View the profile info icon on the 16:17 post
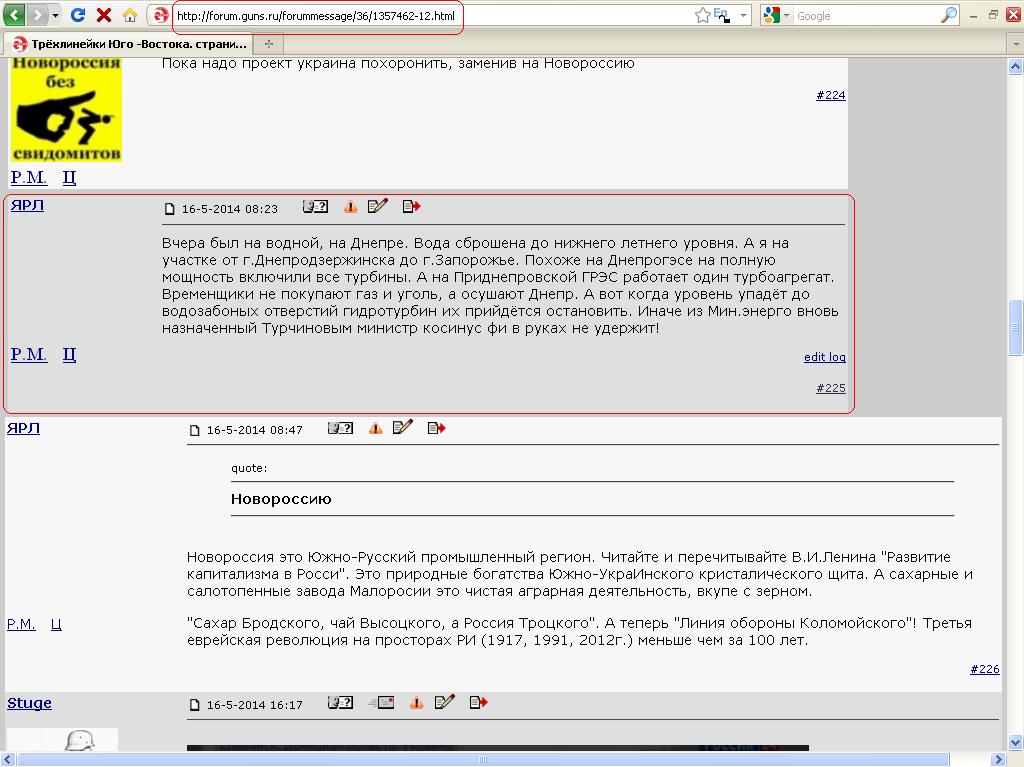The height and width of the screenshot is (767, 1024). click(x=340, y=703)
